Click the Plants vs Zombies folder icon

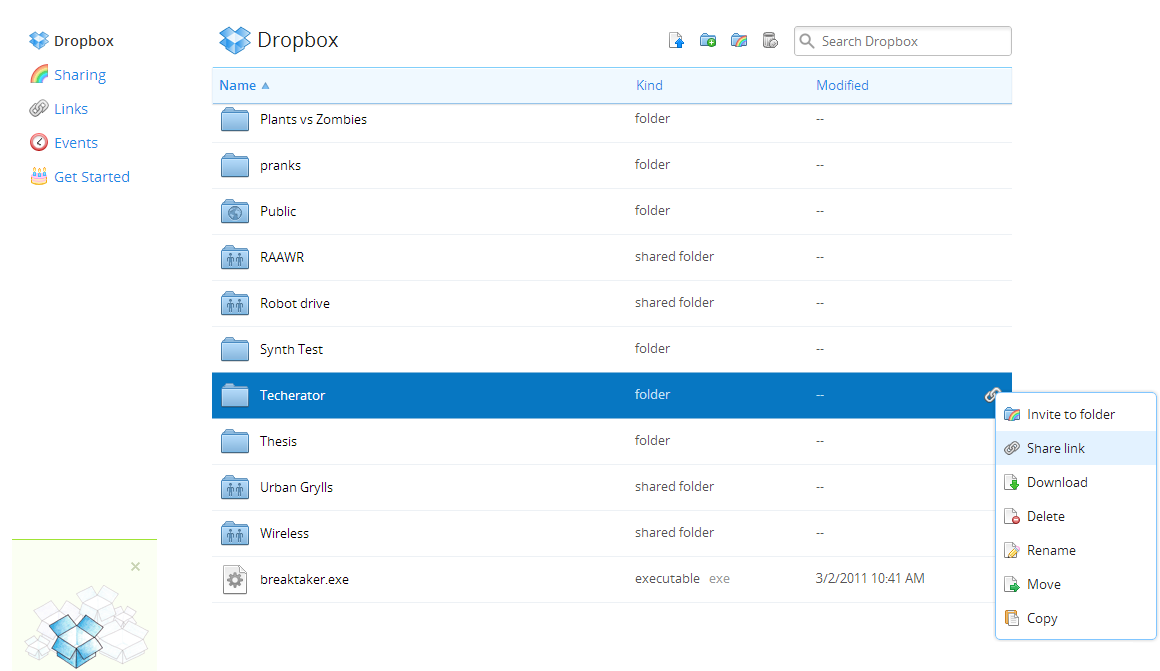point(235,119)
